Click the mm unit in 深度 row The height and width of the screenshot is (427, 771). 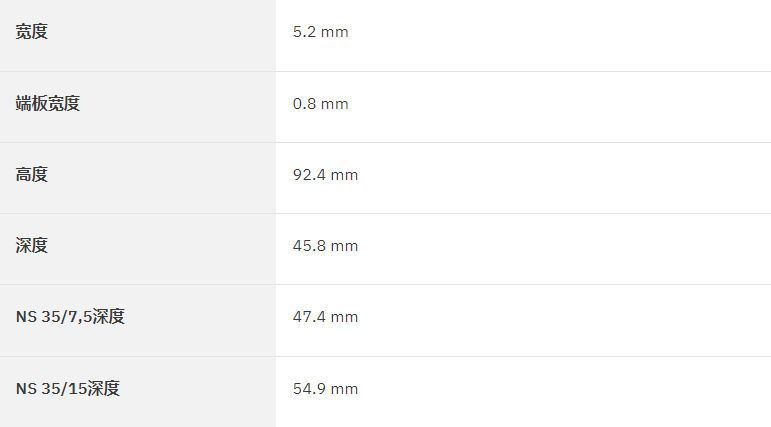344,246
